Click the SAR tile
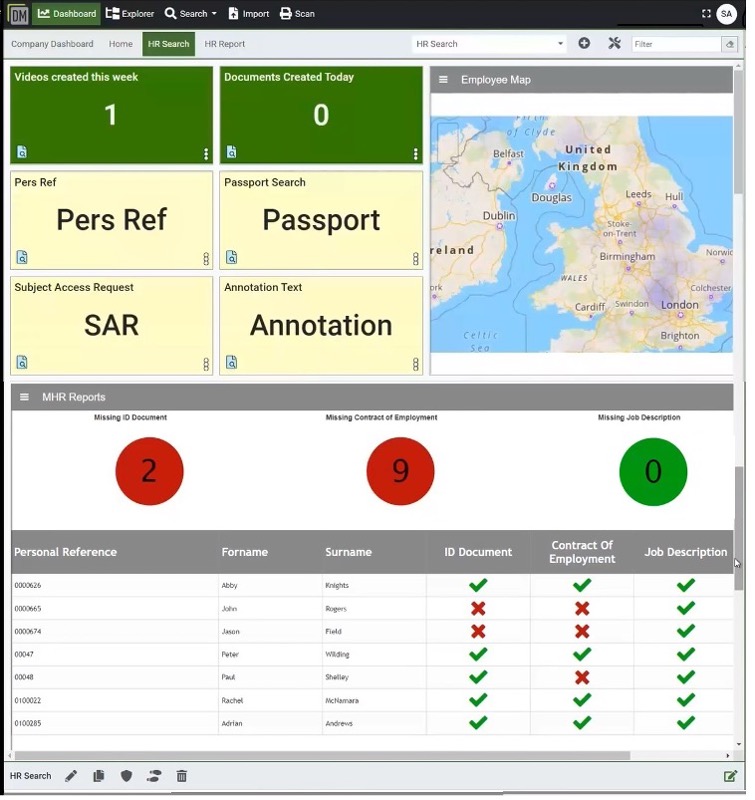755x800 pixels. click(112, 326)
